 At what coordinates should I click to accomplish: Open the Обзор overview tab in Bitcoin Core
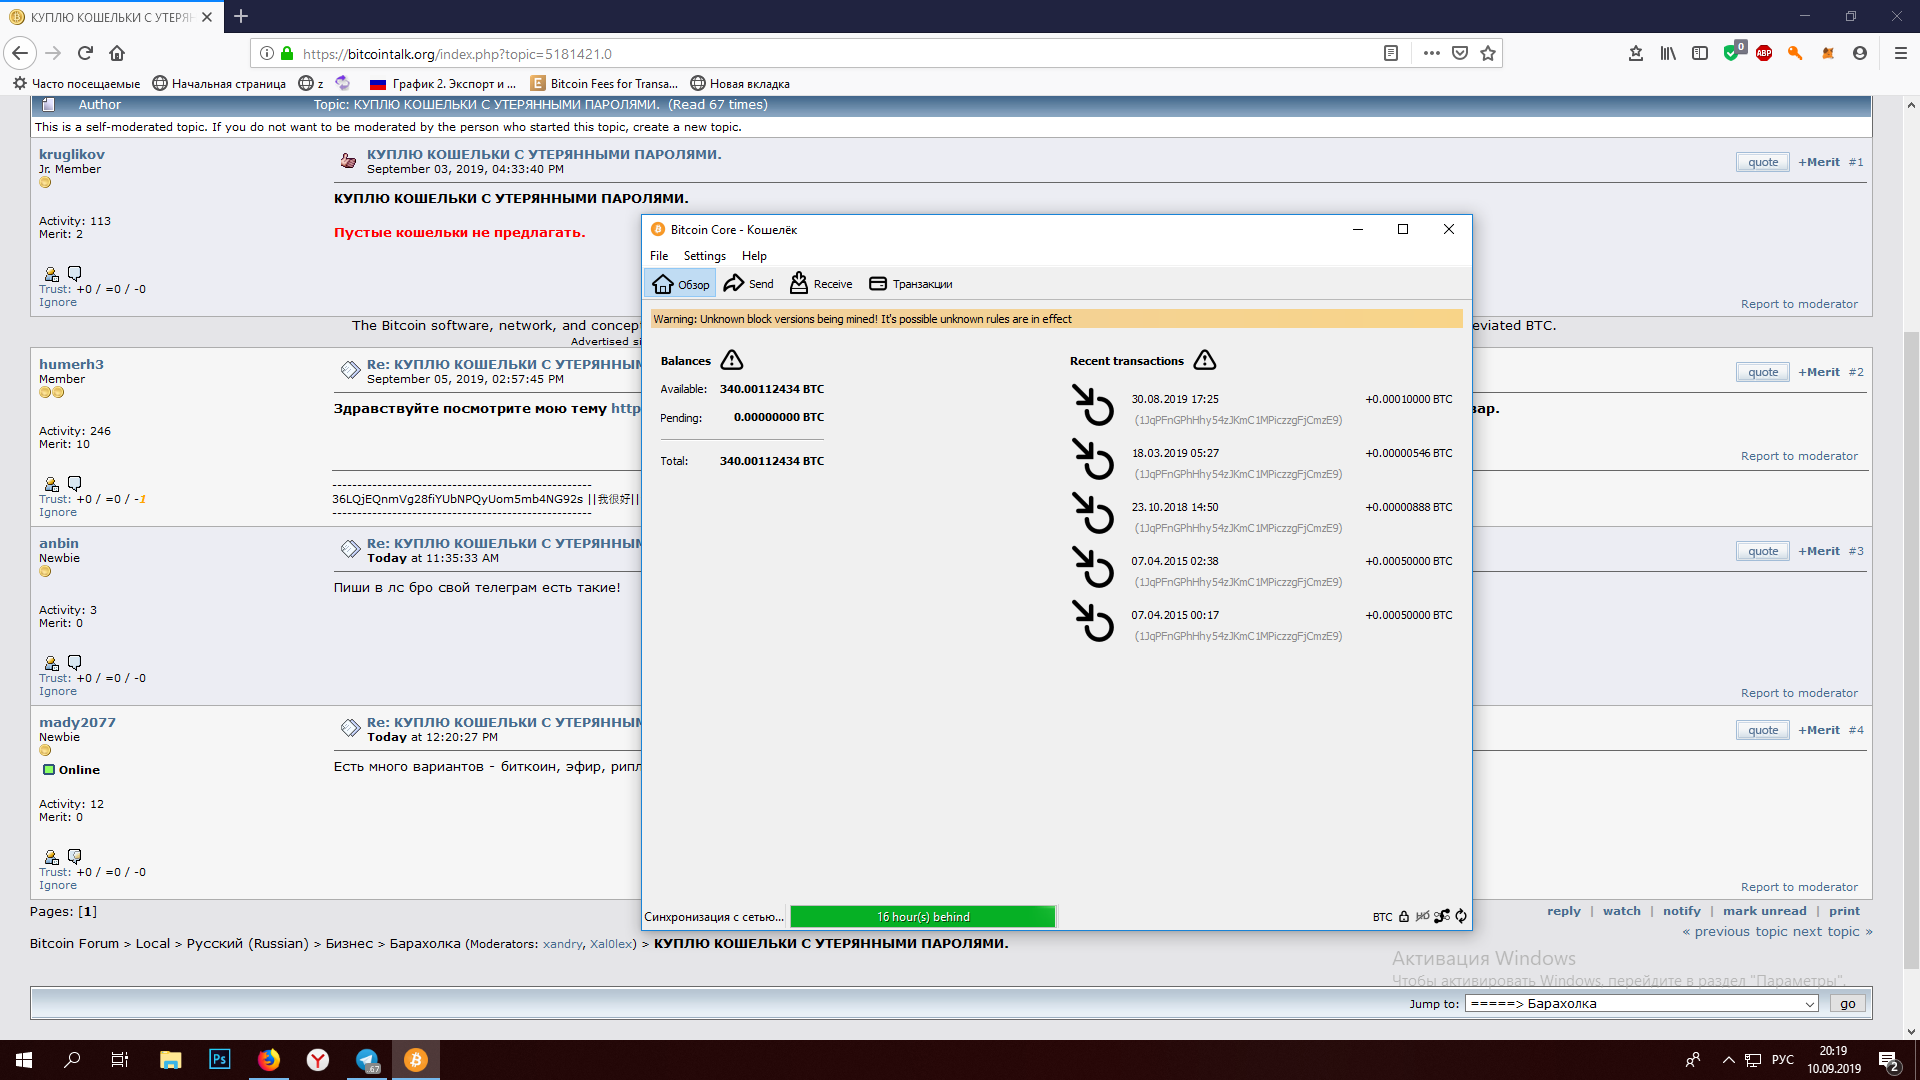coord(680,284)
